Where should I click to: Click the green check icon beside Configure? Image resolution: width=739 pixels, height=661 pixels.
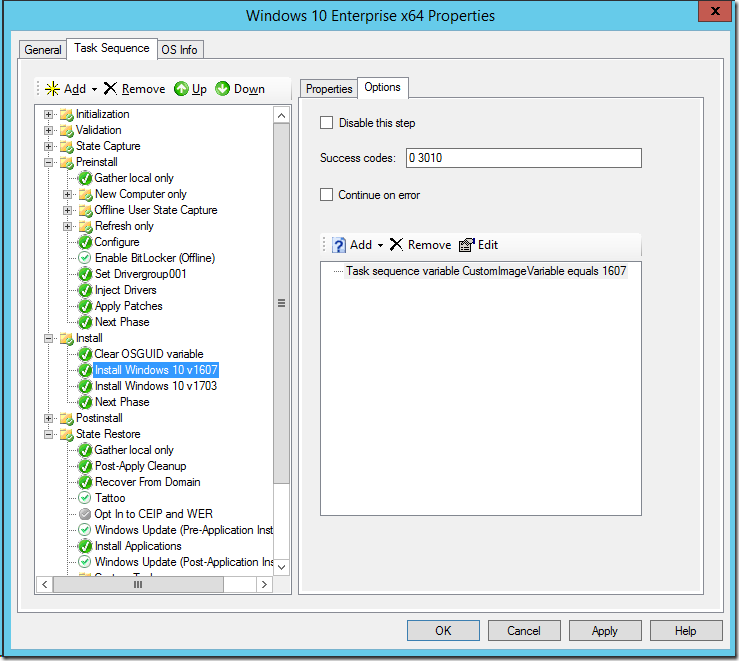85,242
